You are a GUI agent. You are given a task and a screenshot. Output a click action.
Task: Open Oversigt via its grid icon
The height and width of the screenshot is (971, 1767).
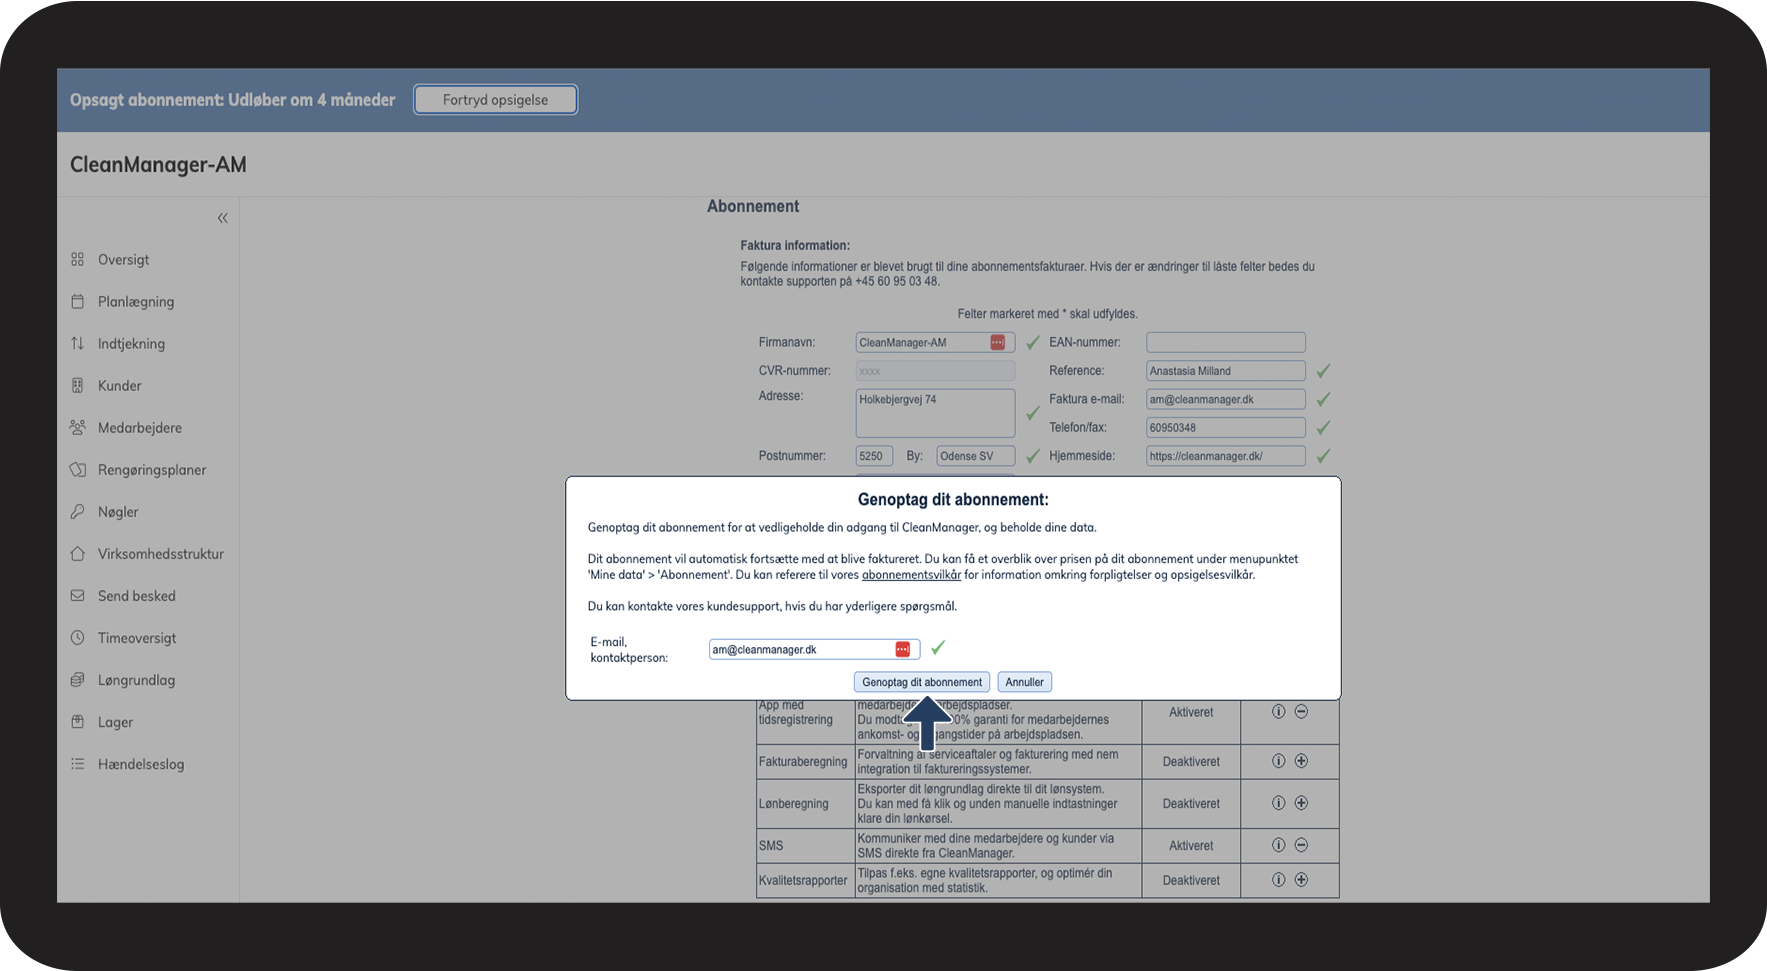[77, 259]
